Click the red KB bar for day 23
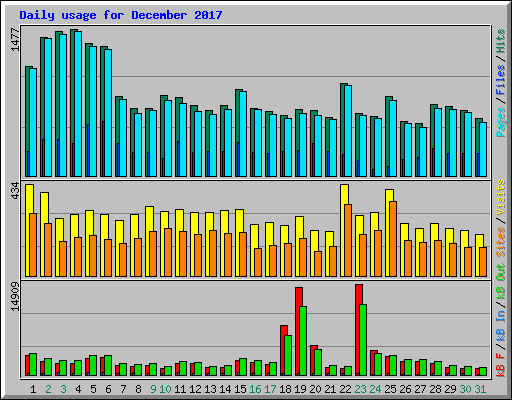Viewport: 512px width, 400px height. pyautogui.click(x=359, y=330)
